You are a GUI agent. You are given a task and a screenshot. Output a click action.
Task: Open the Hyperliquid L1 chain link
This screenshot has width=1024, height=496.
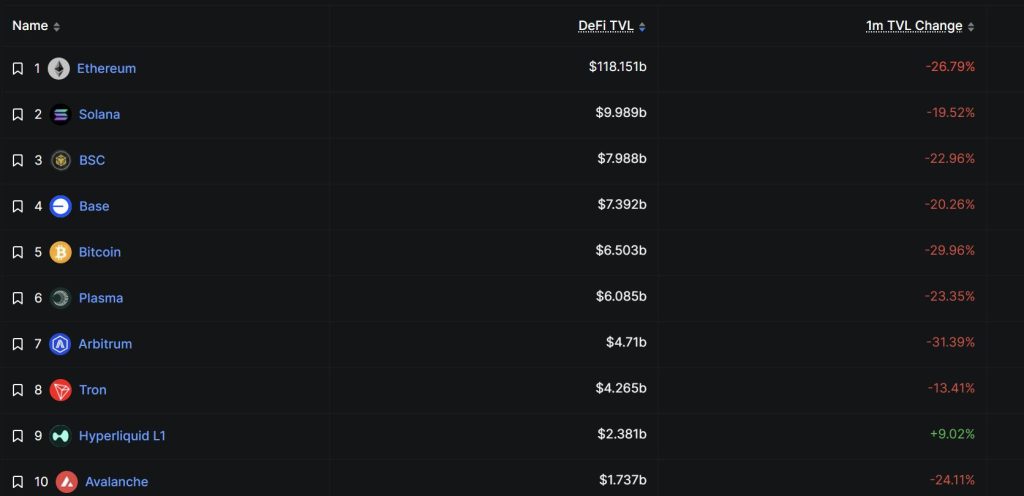122,436
